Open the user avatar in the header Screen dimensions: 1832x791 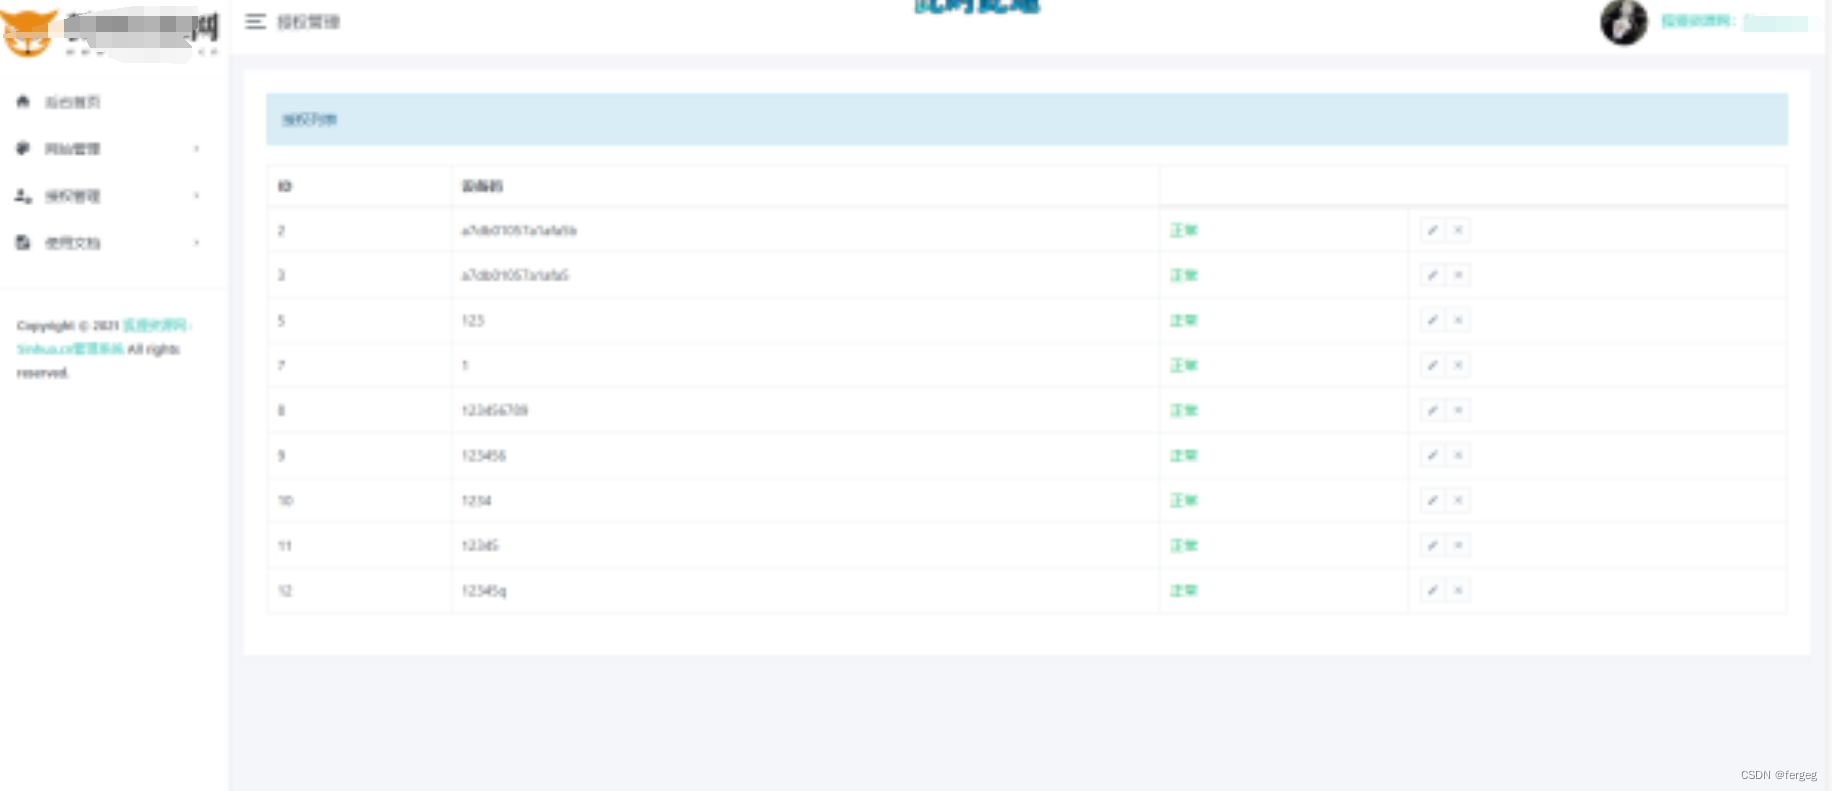pyautogui.click(x=1623, y=22)
